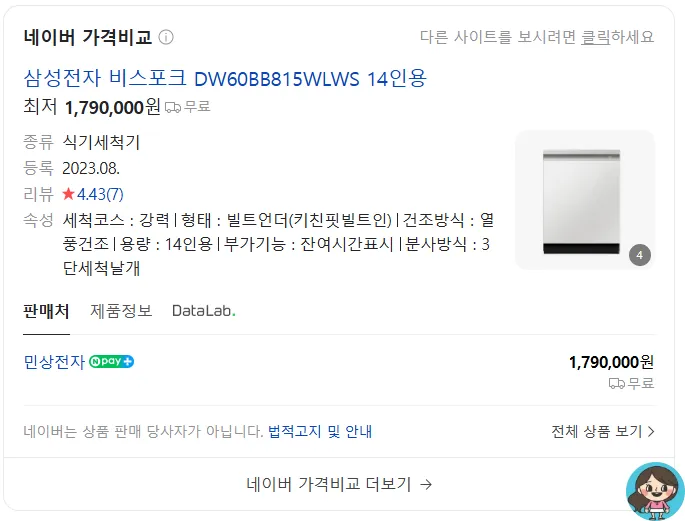The width and height of the screenshot is (685, 521).
Task: Expand 전체 상품 보기 chevron
Action: pyautogui.click(x=651, y=431)
